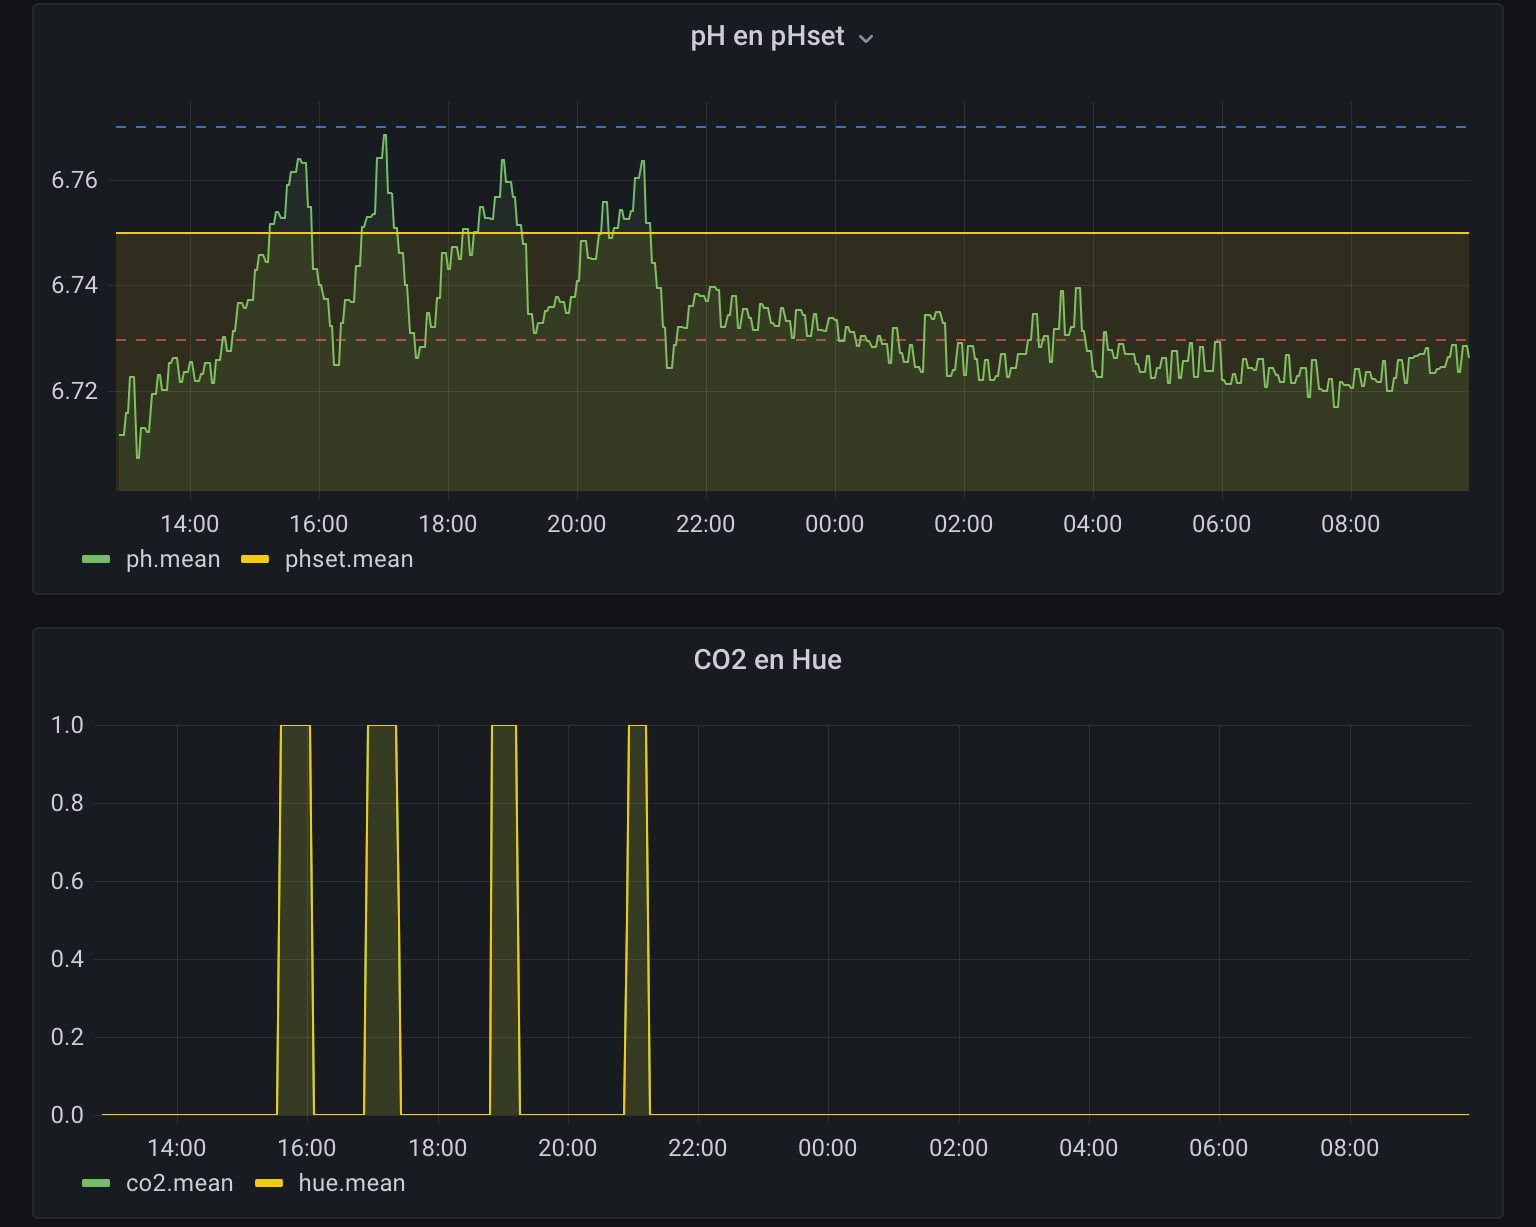1536x1227 pixels.
Task: Click the 6.76 y-axis label in pH chart
Action: click(75, 180)
